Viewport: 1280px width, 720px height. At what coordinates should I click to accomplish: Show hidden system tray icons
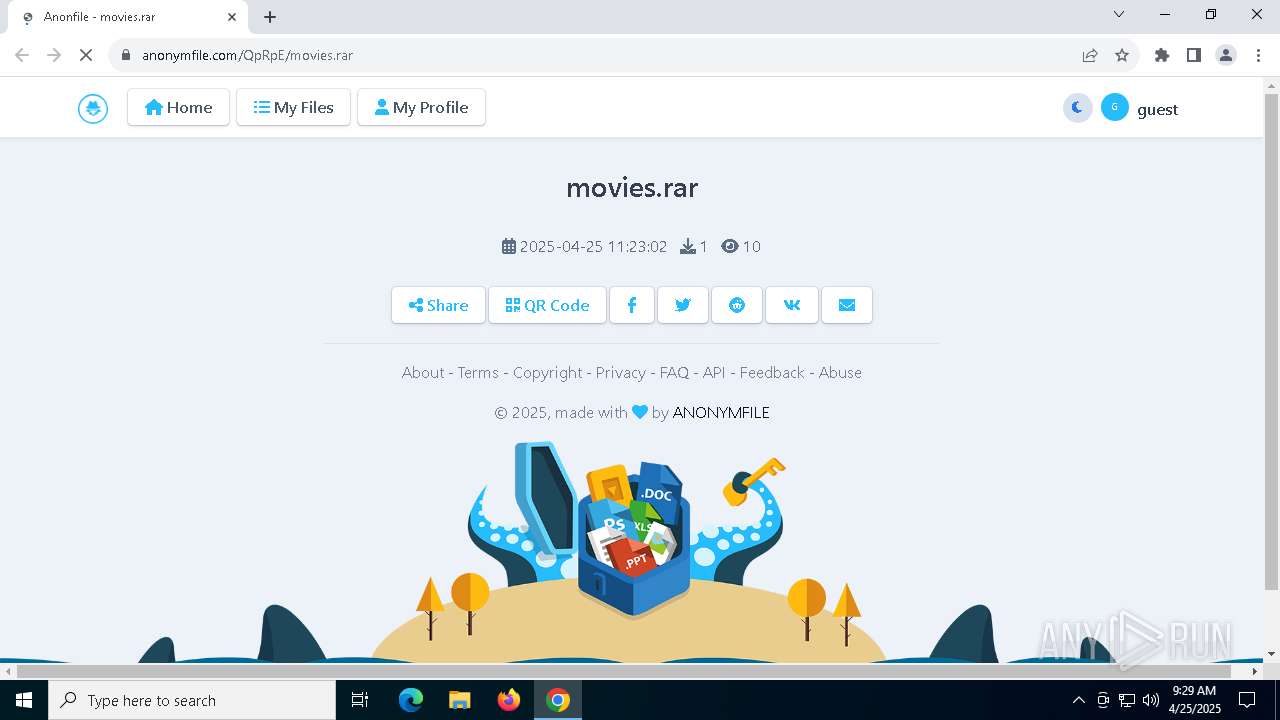1078,700
